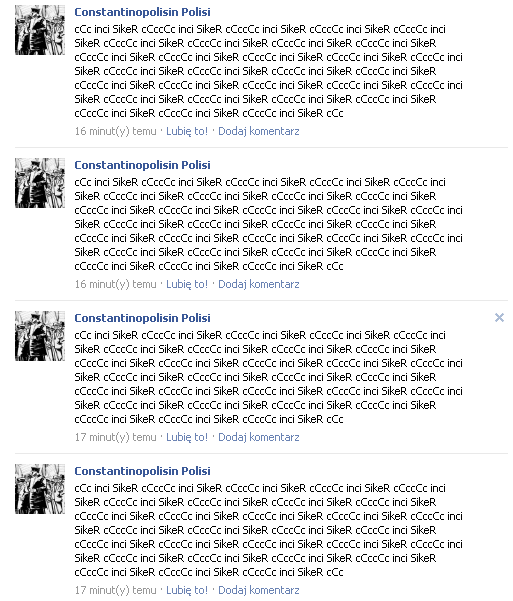Like the second post via Lubię to!
Screen dimensions: 513x601
tap(187, 284)
